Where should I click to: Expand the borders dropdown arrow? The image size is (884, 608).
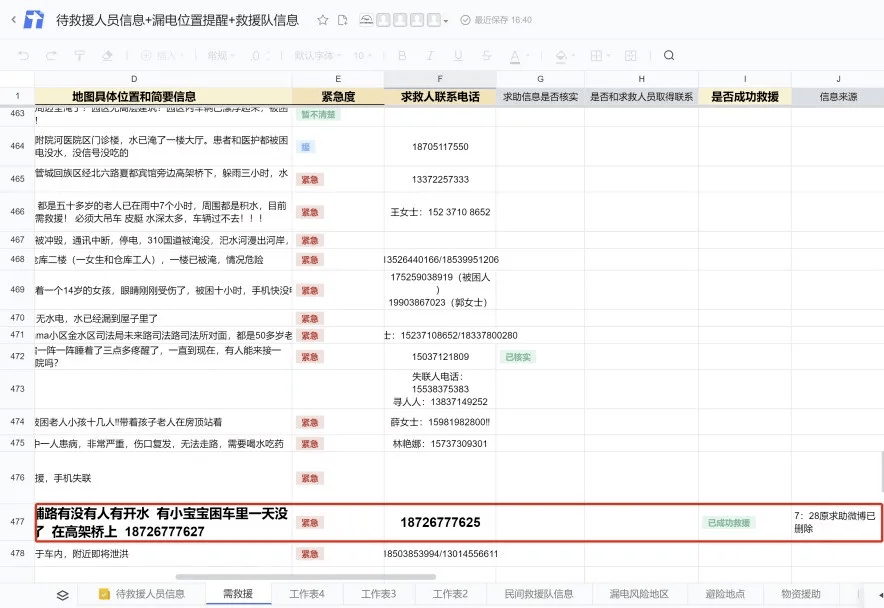tap(609, 56)
